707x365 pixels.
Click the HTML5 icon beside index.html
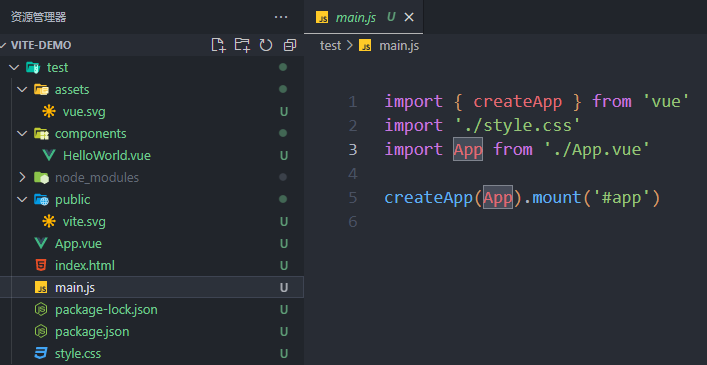[41, 265]
